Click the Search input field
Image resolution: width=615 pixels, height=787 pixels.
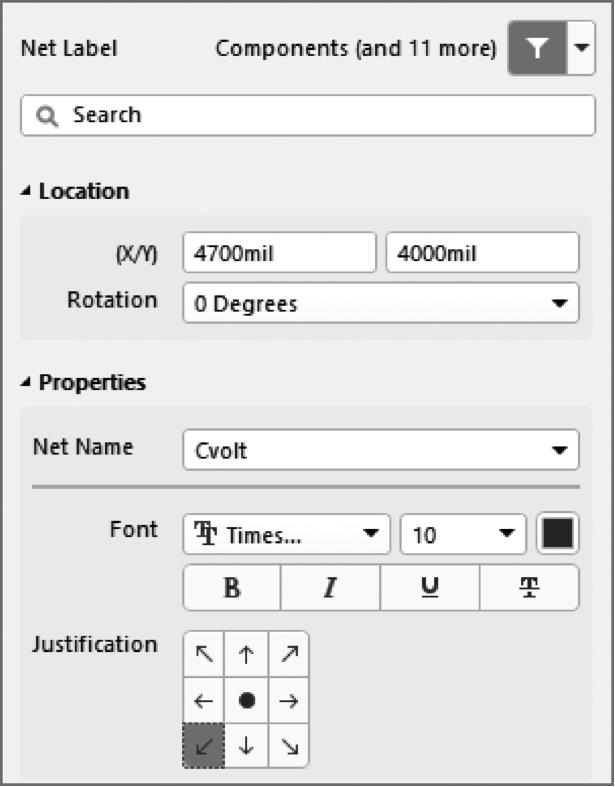point(308,115)
